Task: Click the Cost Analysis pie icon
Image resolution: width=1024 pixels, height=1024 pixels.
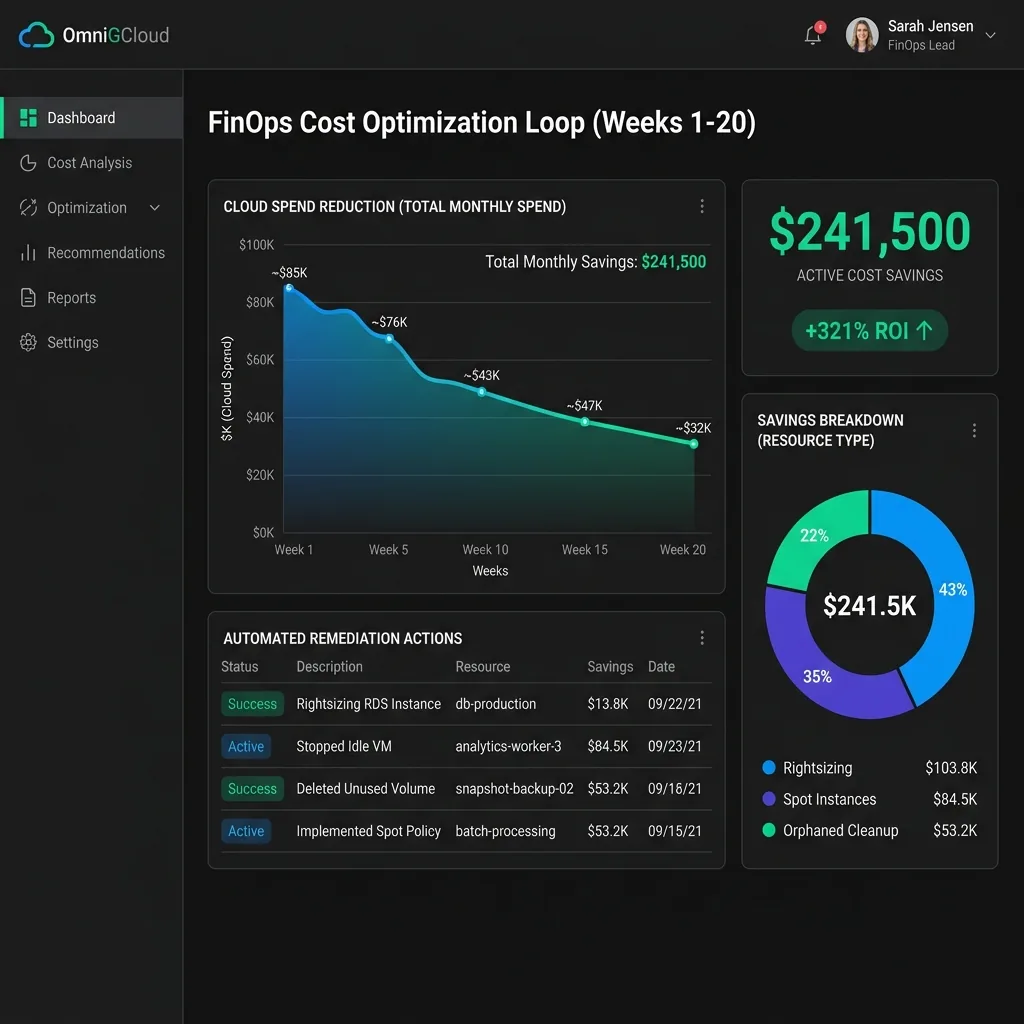Action: tap(28, 163)
